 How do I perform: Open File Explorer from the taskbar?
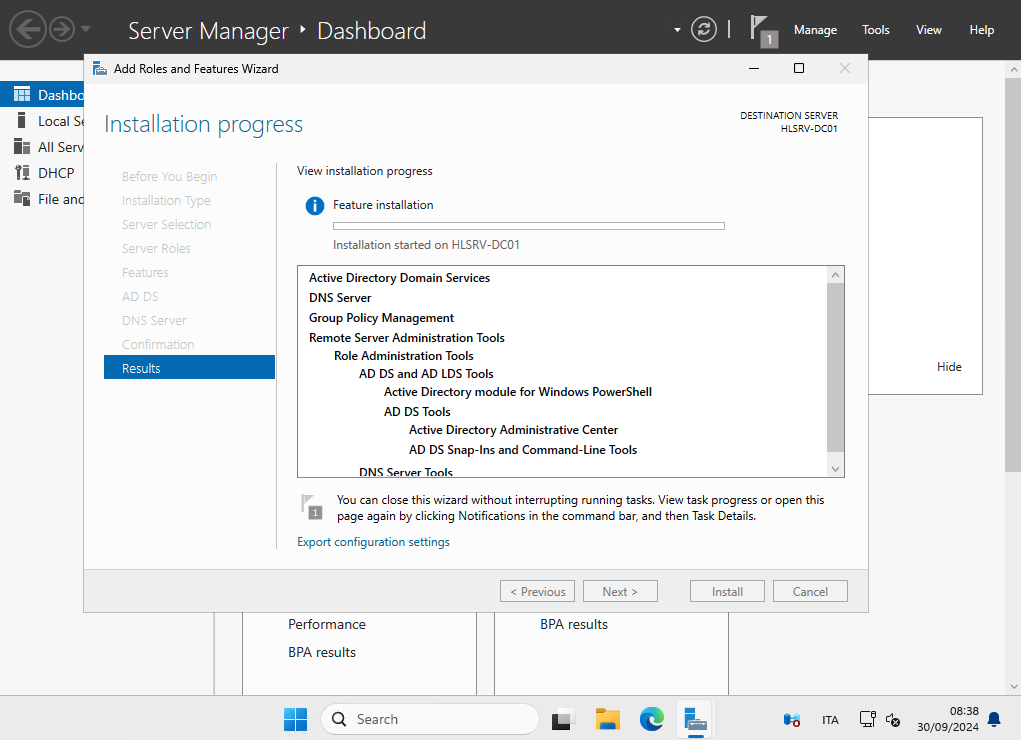[608, 719]
